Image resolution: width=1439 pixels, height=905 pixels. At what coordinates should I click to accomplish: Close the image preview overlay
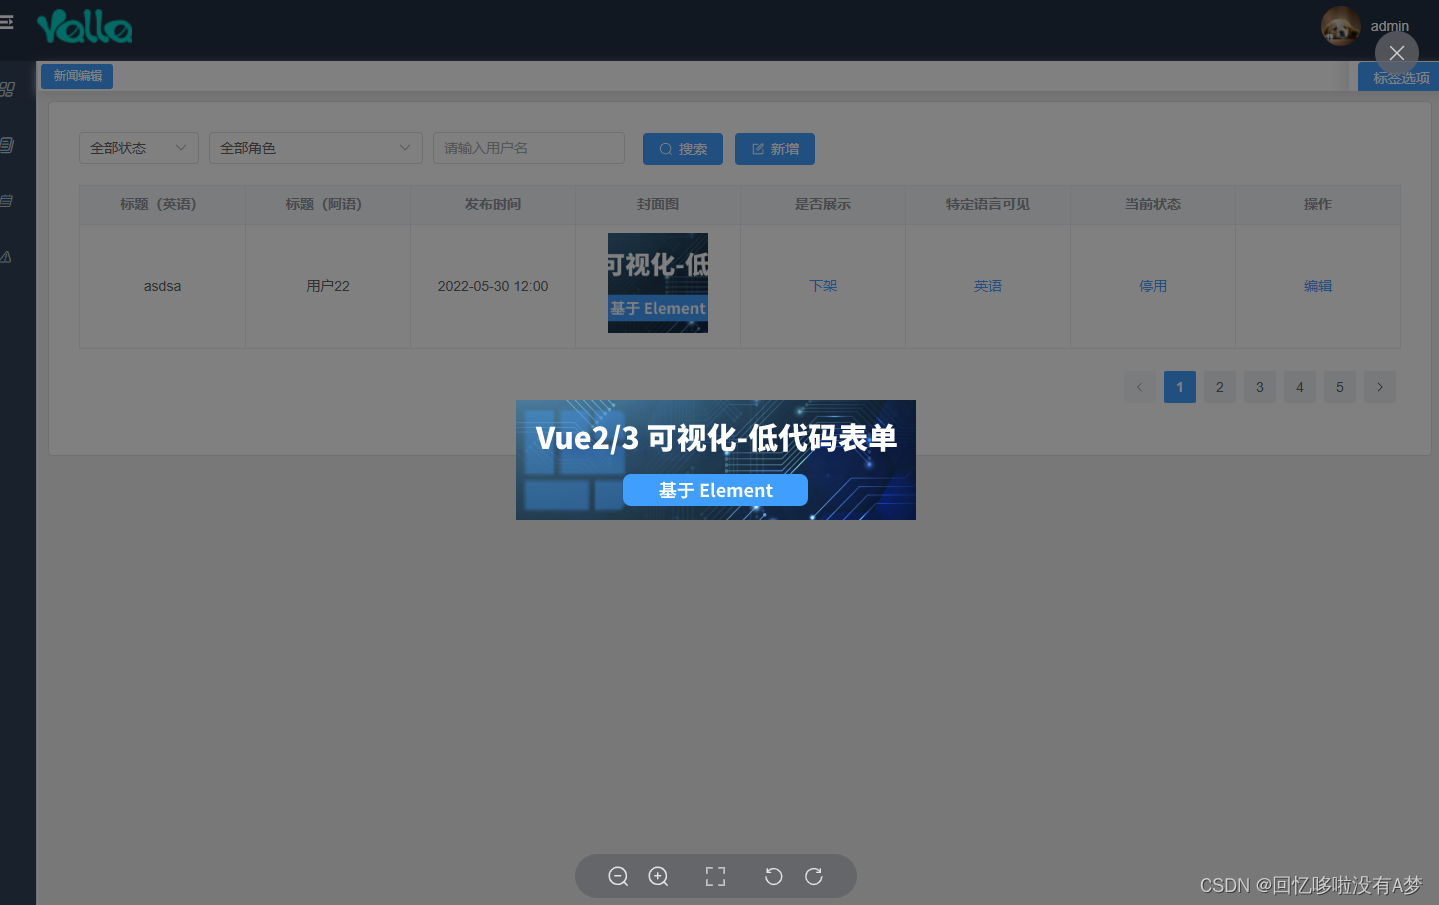1397,53
